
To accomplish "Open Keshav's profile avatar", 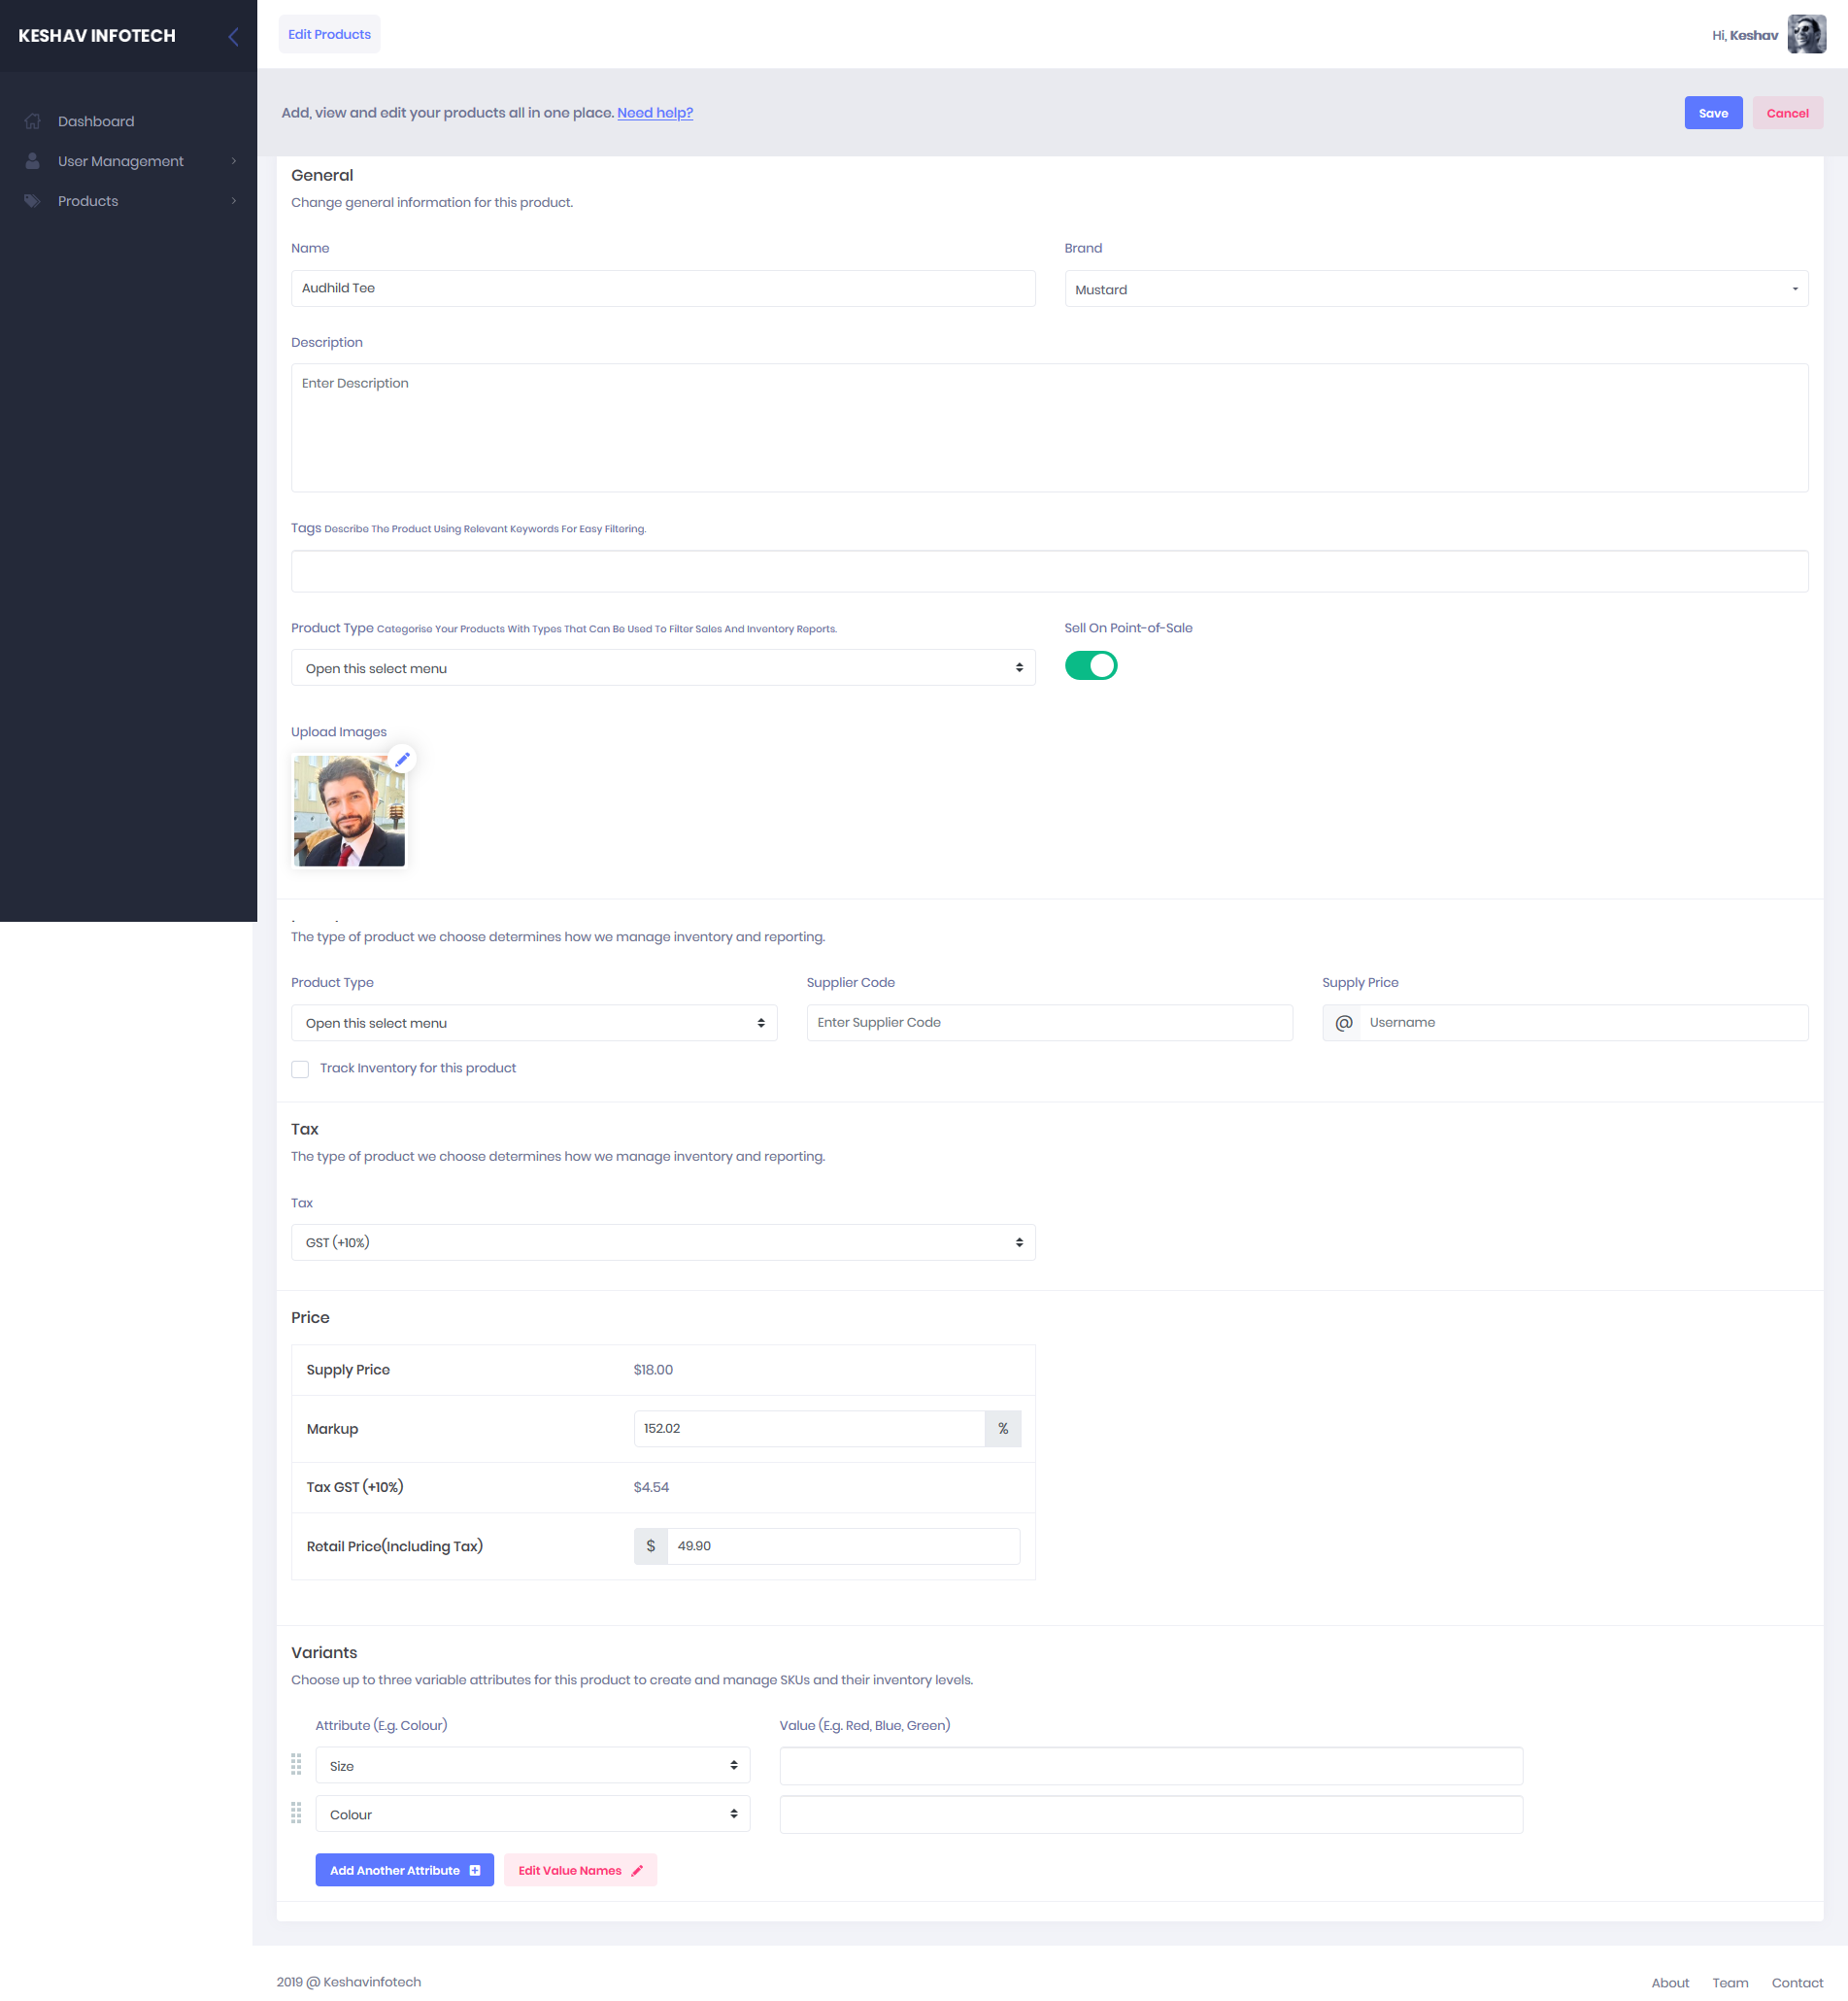I will pyautogui.click(x=1806, y=35).
